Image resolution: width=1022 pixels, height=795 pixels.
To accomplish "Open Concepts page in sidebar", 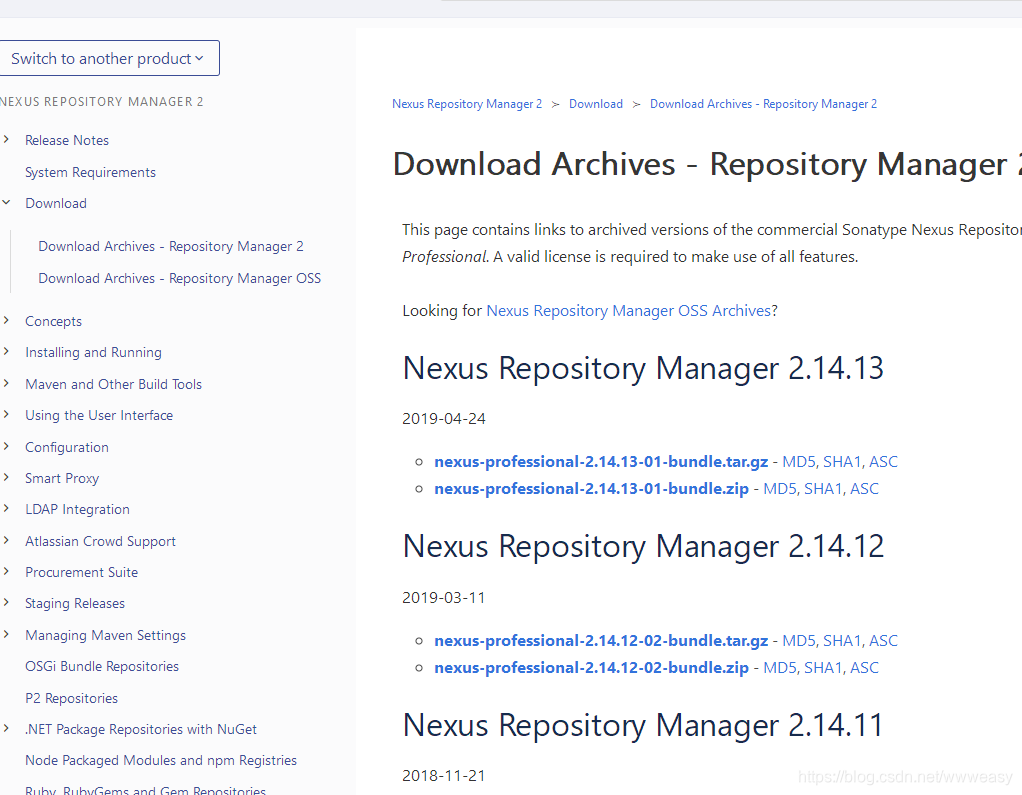I will (53, 321).
